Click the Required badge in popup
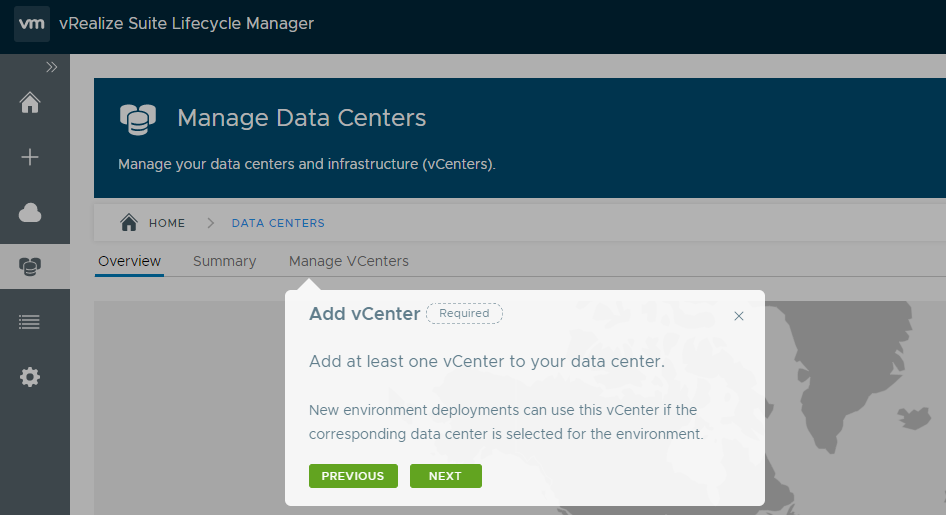 (x=464, y=313)
